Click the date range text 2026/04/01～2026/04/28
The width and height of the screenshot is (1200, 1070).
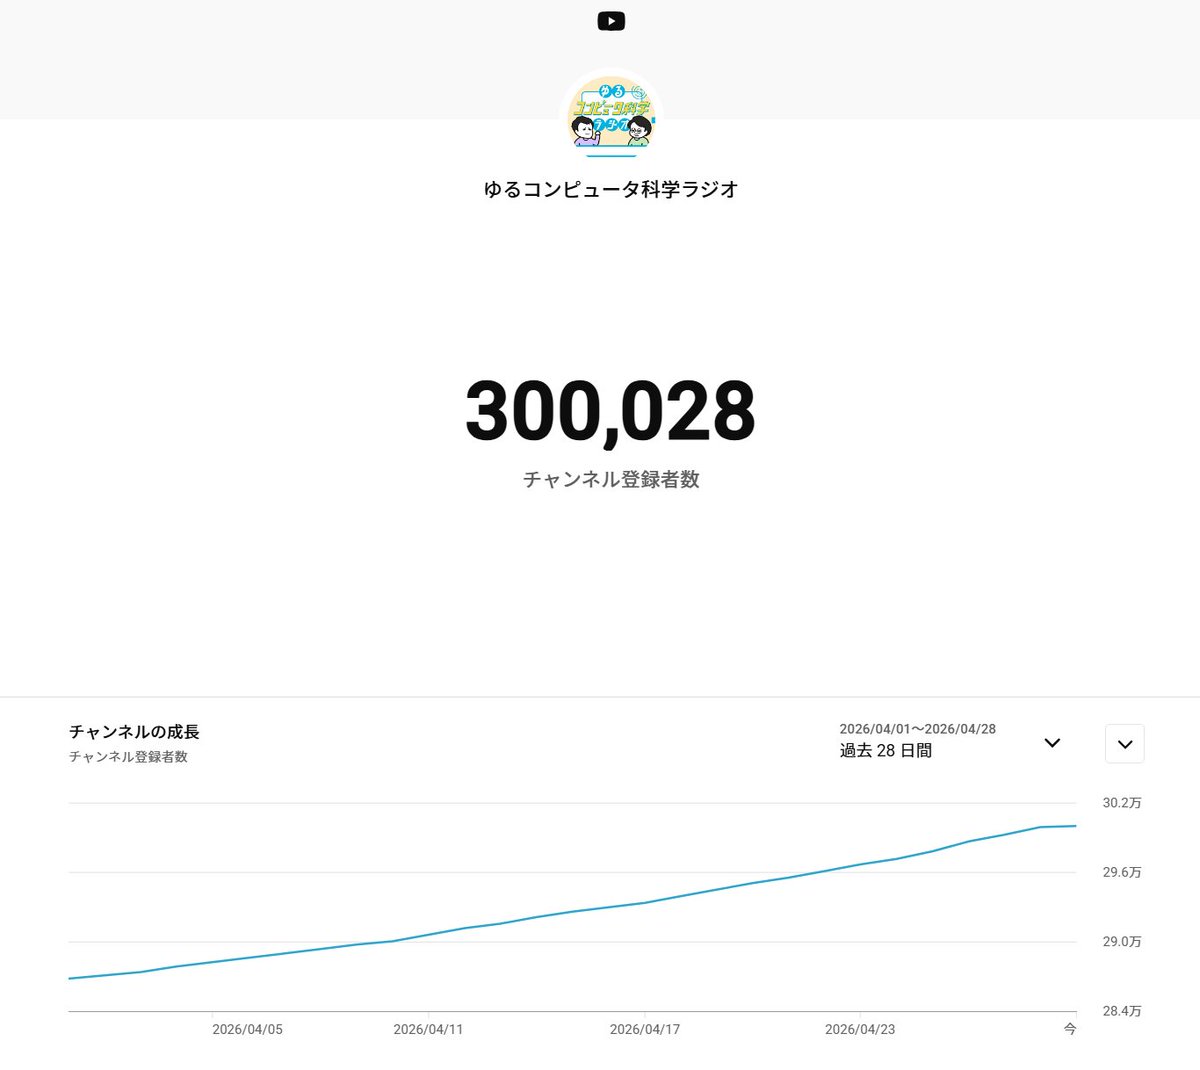tap(917, 729)
